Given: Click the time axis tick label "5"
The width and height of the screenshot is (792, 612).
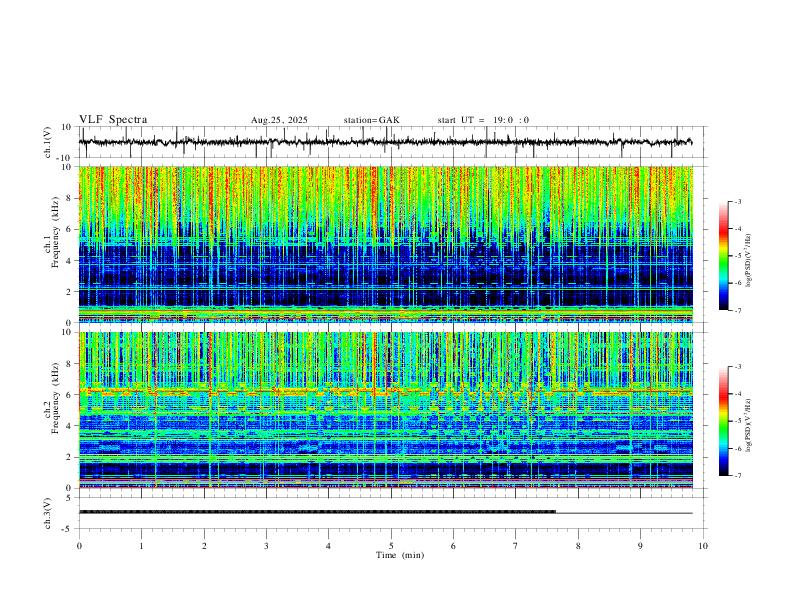Looking at the screenshot, I should [x=391, y=546].
